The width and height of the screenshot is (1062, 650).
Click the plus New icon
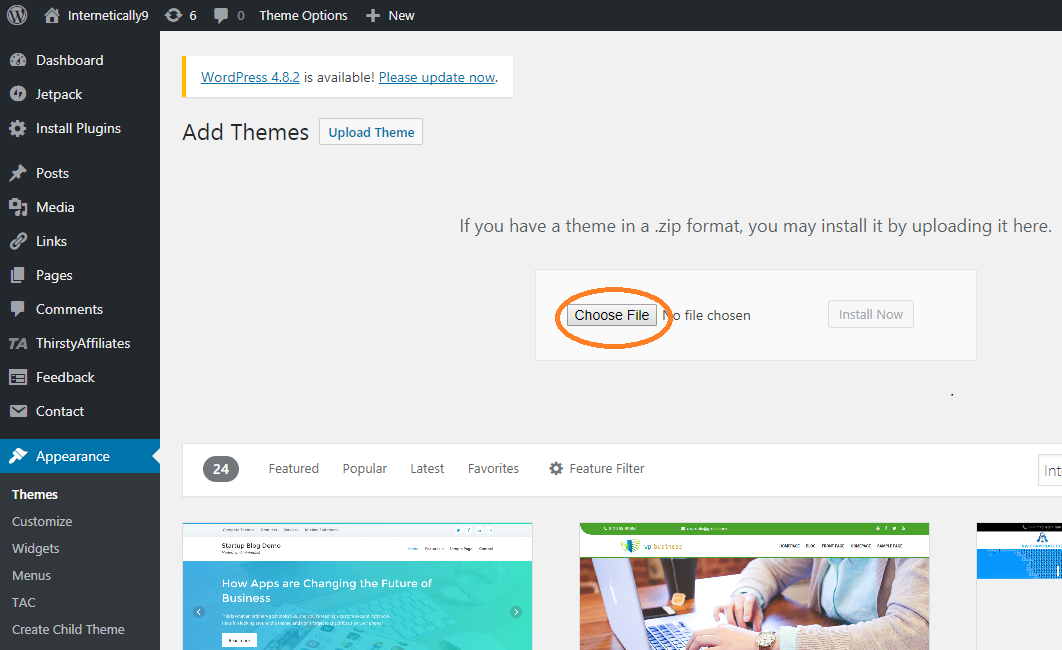(373, 16)
